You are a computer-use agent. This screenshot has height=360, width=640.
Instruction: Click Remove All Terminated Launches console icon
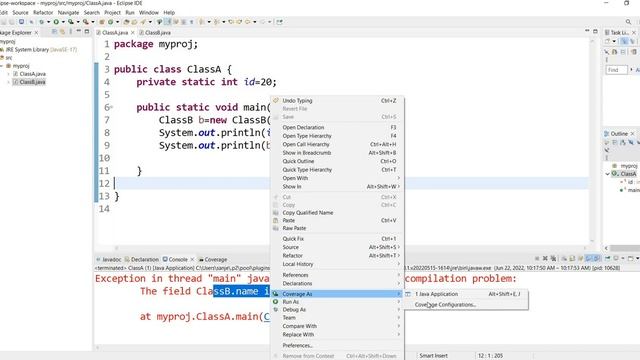pos(553,258)
